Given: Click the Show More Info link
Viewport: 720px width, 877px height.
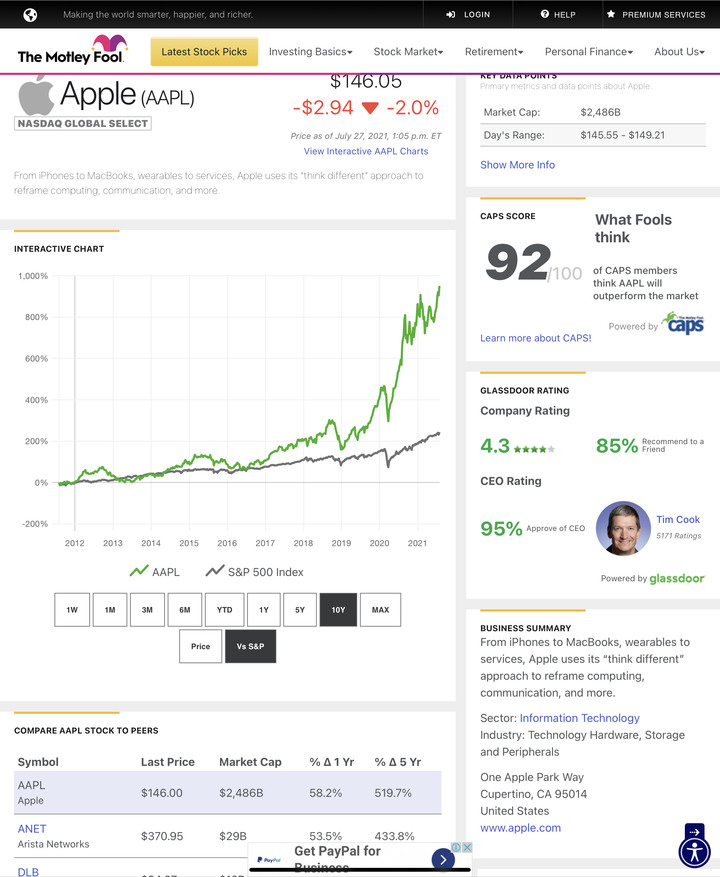Looking at the screenshot, I should pyautogui.click(x=517, y=165).
